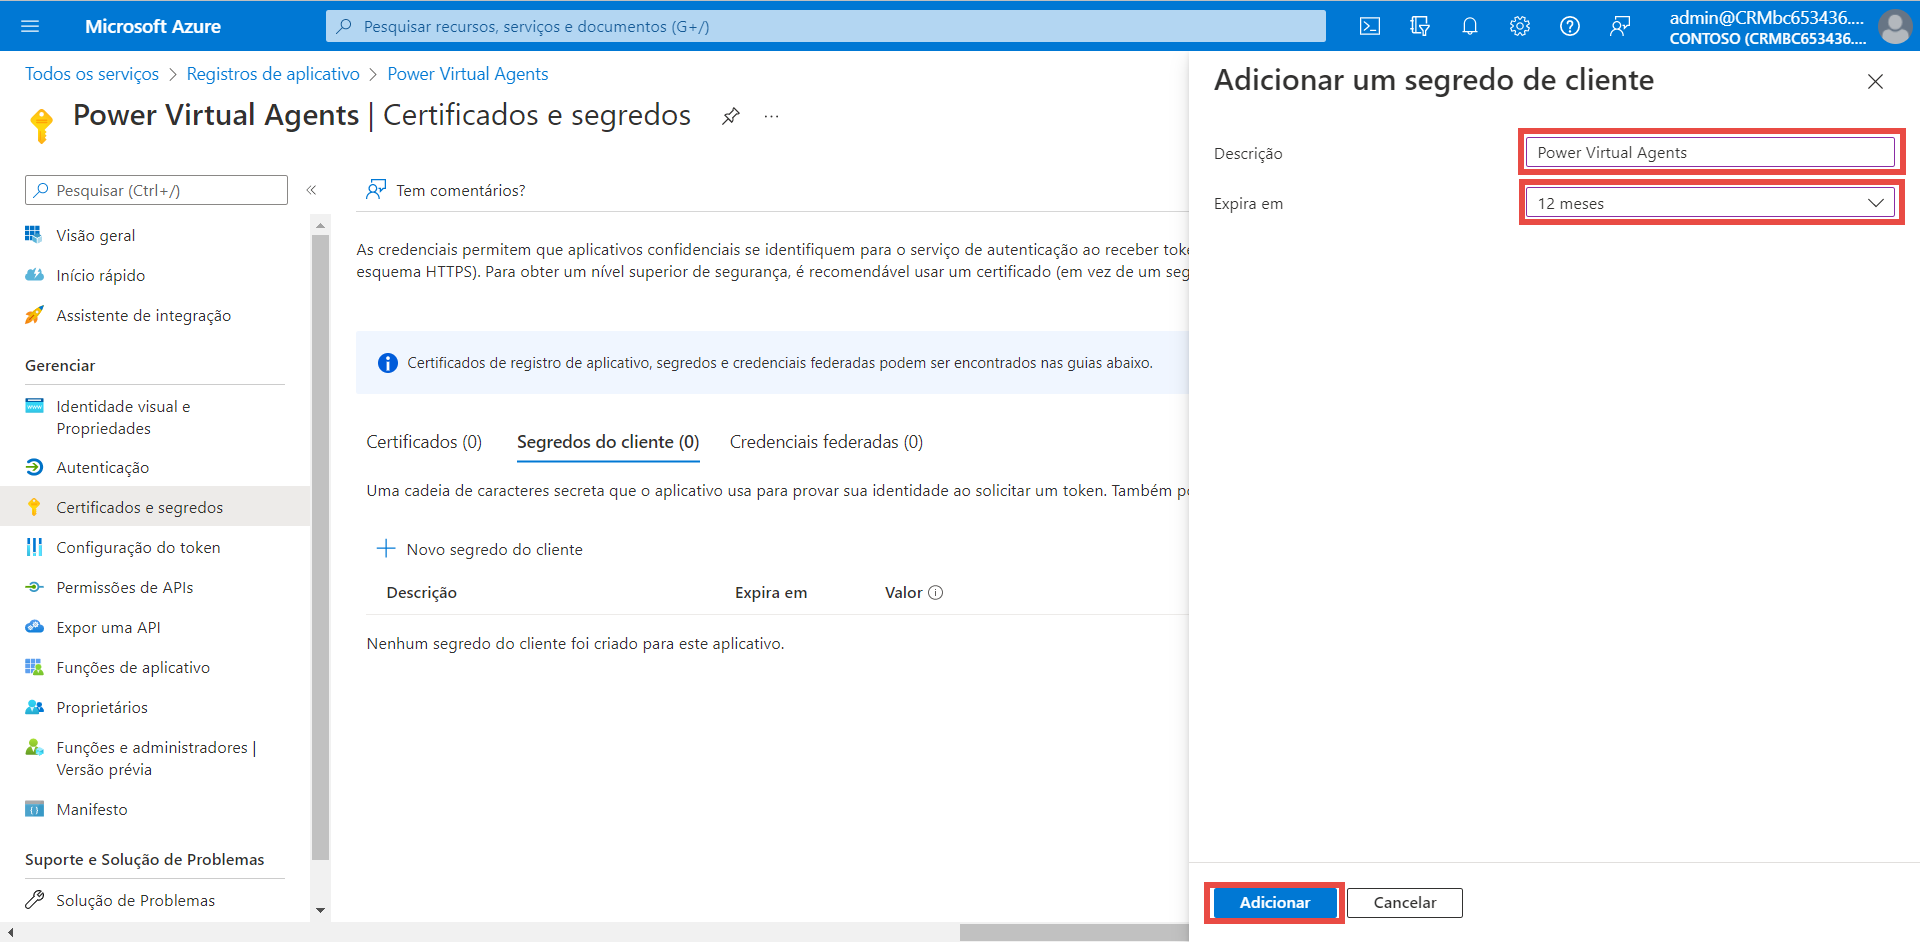Focus the sidebar Pesquisar (Ctrl+/) box
The image size is (1920, 942).
click(x=157, y=190)
